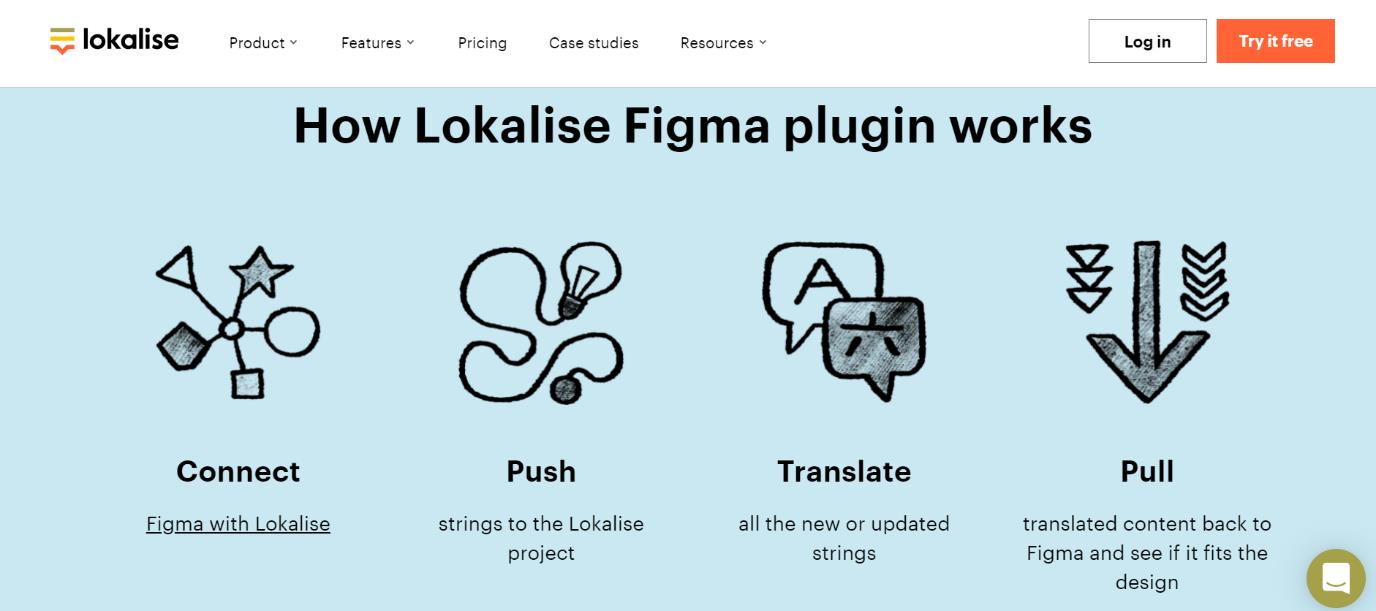The height and width of the screenshot is (611, 1376).
Task: Click the Connect nodes diagram illustration
Action: (238, 322)
